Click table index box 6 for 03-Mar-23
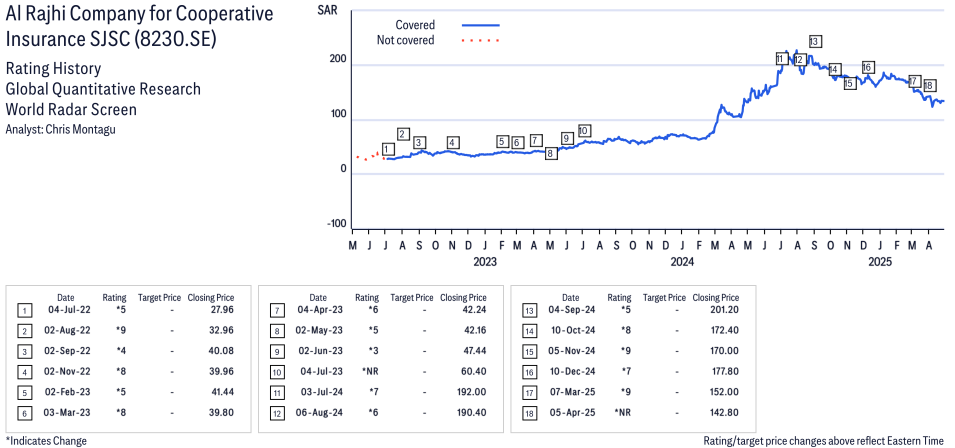955x448 pixels. click(24, 413)
